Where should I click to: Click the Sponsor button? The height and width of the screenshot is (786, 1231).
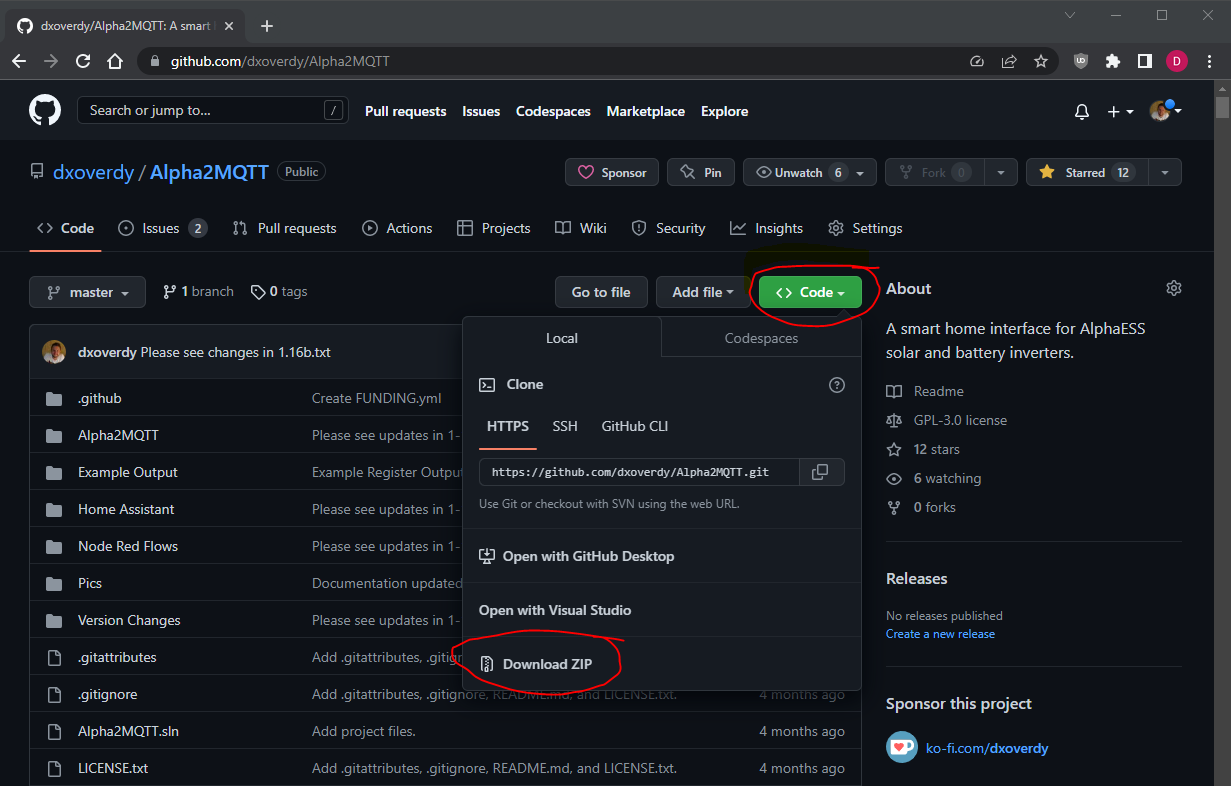(612, 172)
